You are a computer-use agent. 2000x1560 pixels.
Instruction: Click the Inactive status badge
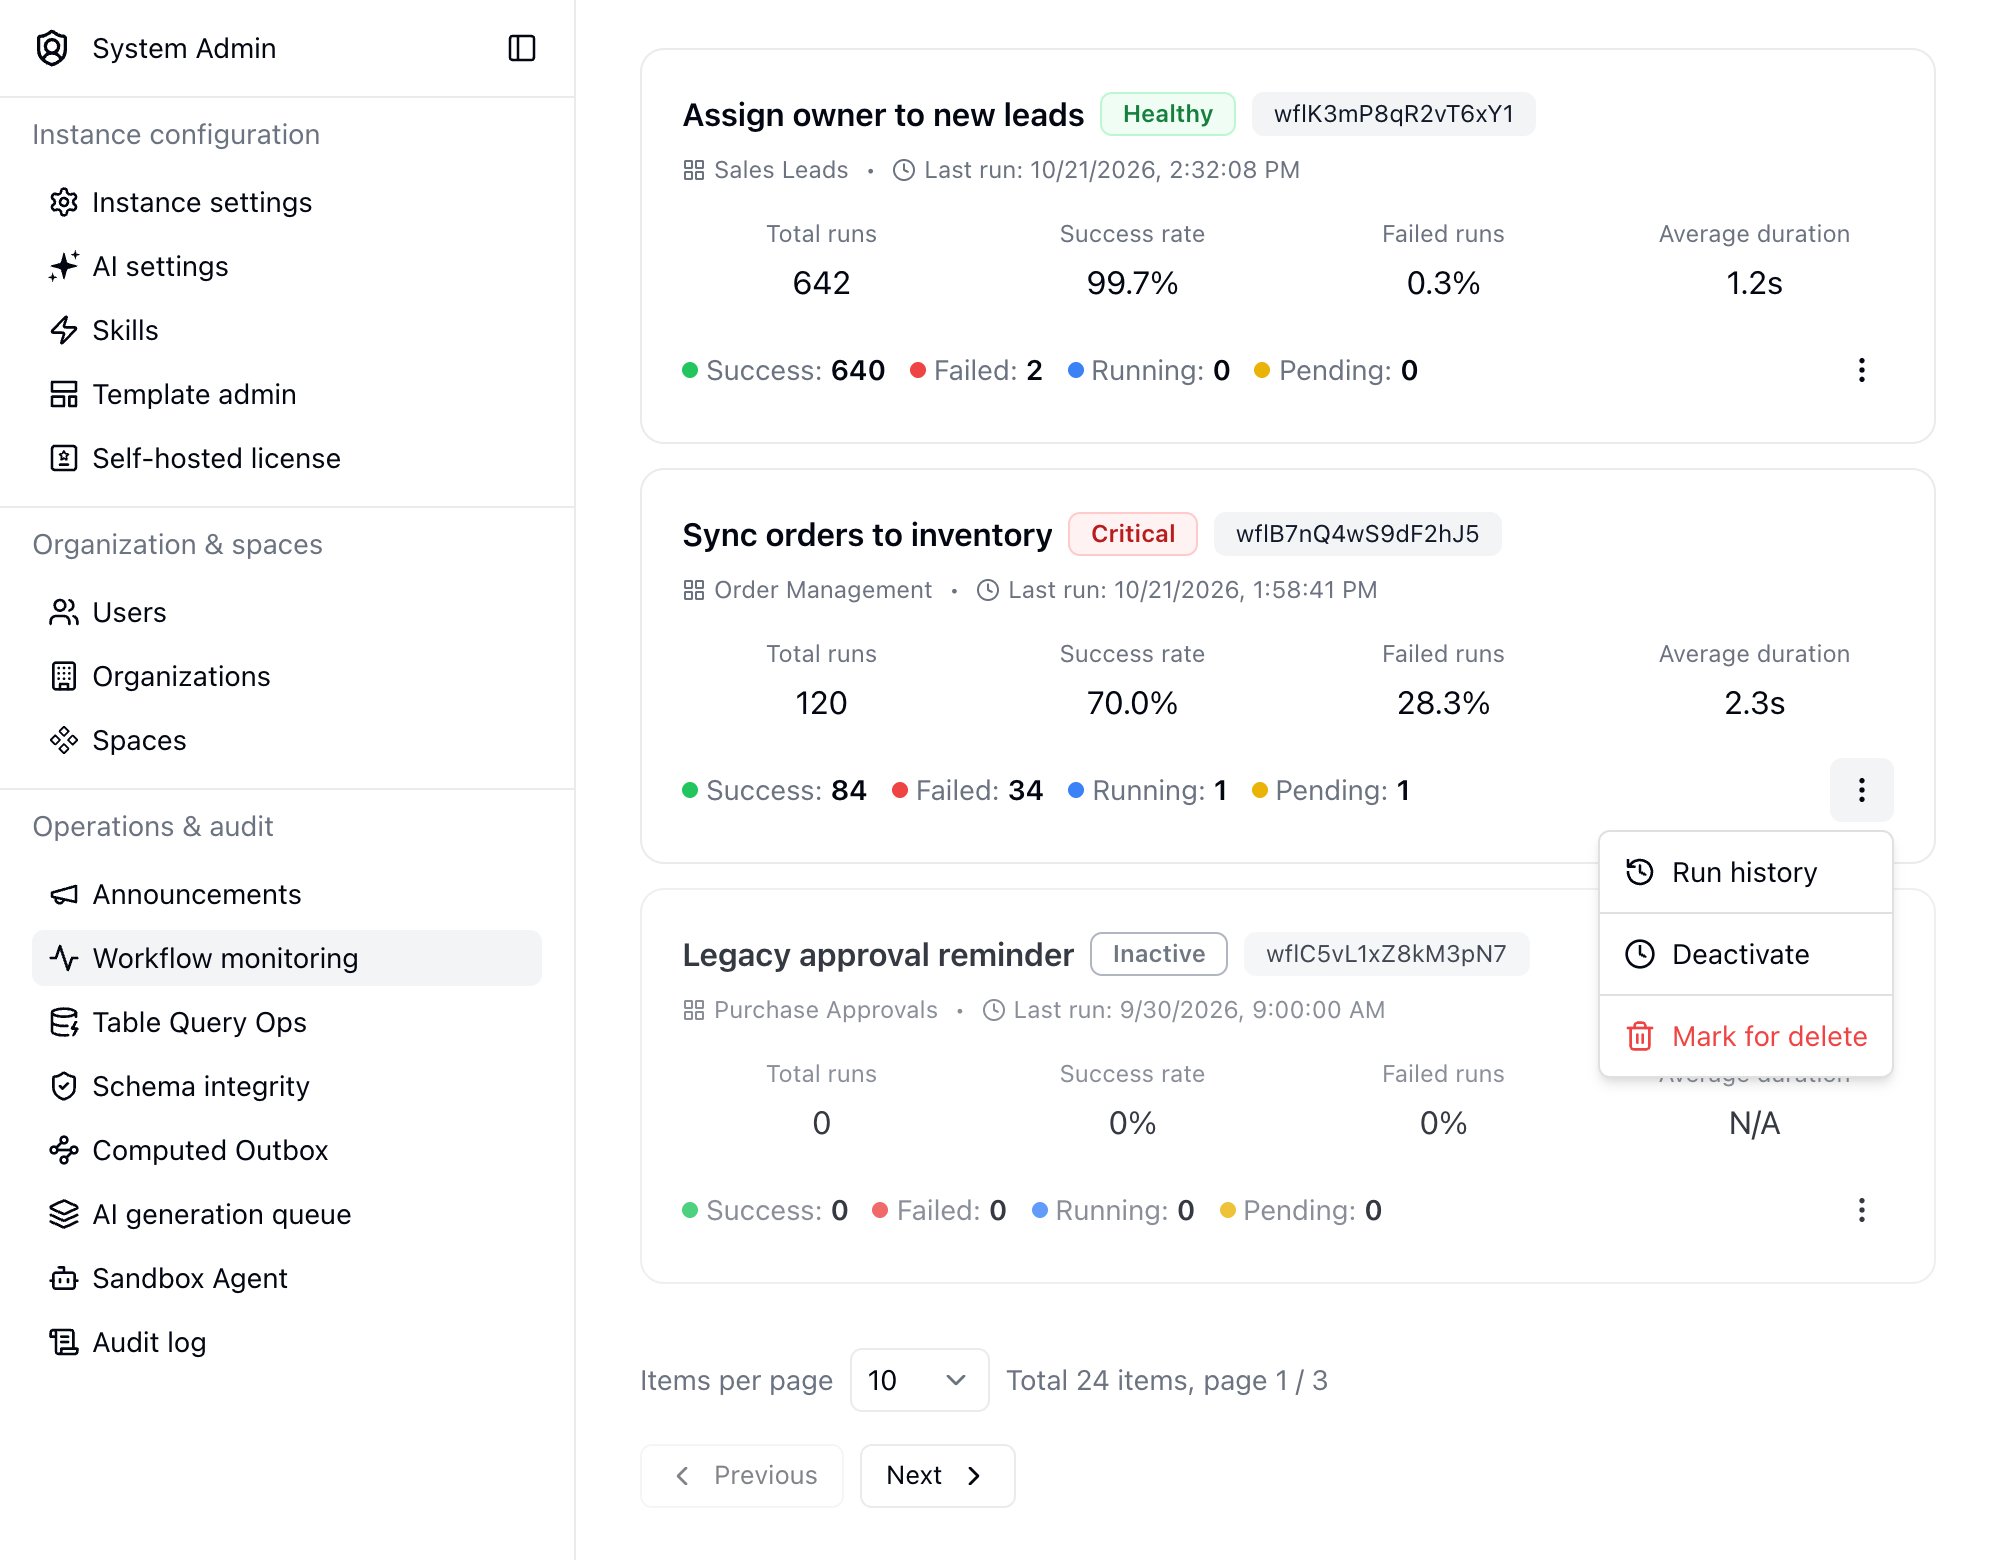tap(1158, 954)
